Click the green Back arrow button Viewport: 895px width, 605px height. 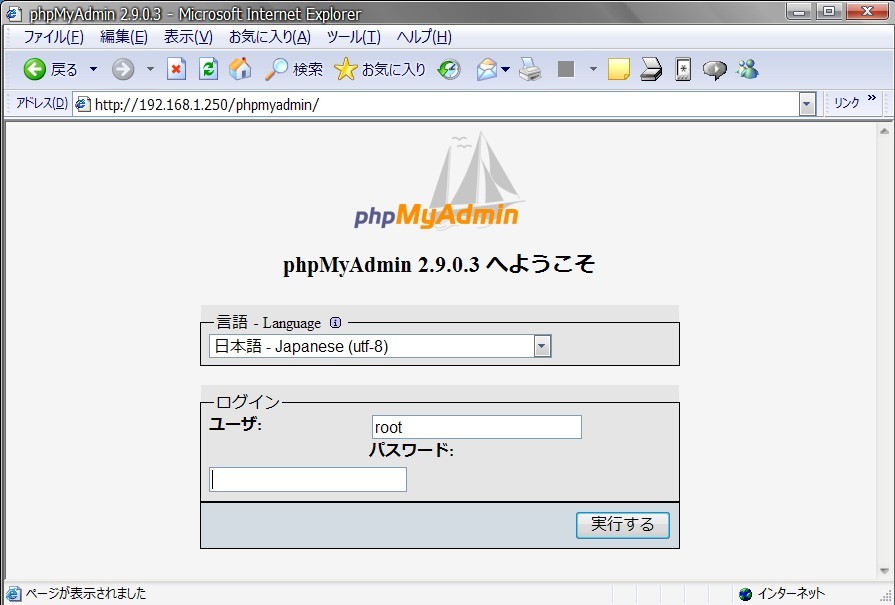(x=34, y=70)
